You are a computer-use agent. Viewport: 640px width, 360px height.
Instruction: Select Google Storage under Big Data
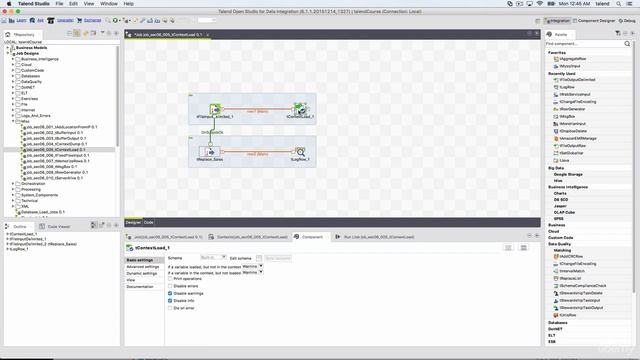click(x=568, y=174)
